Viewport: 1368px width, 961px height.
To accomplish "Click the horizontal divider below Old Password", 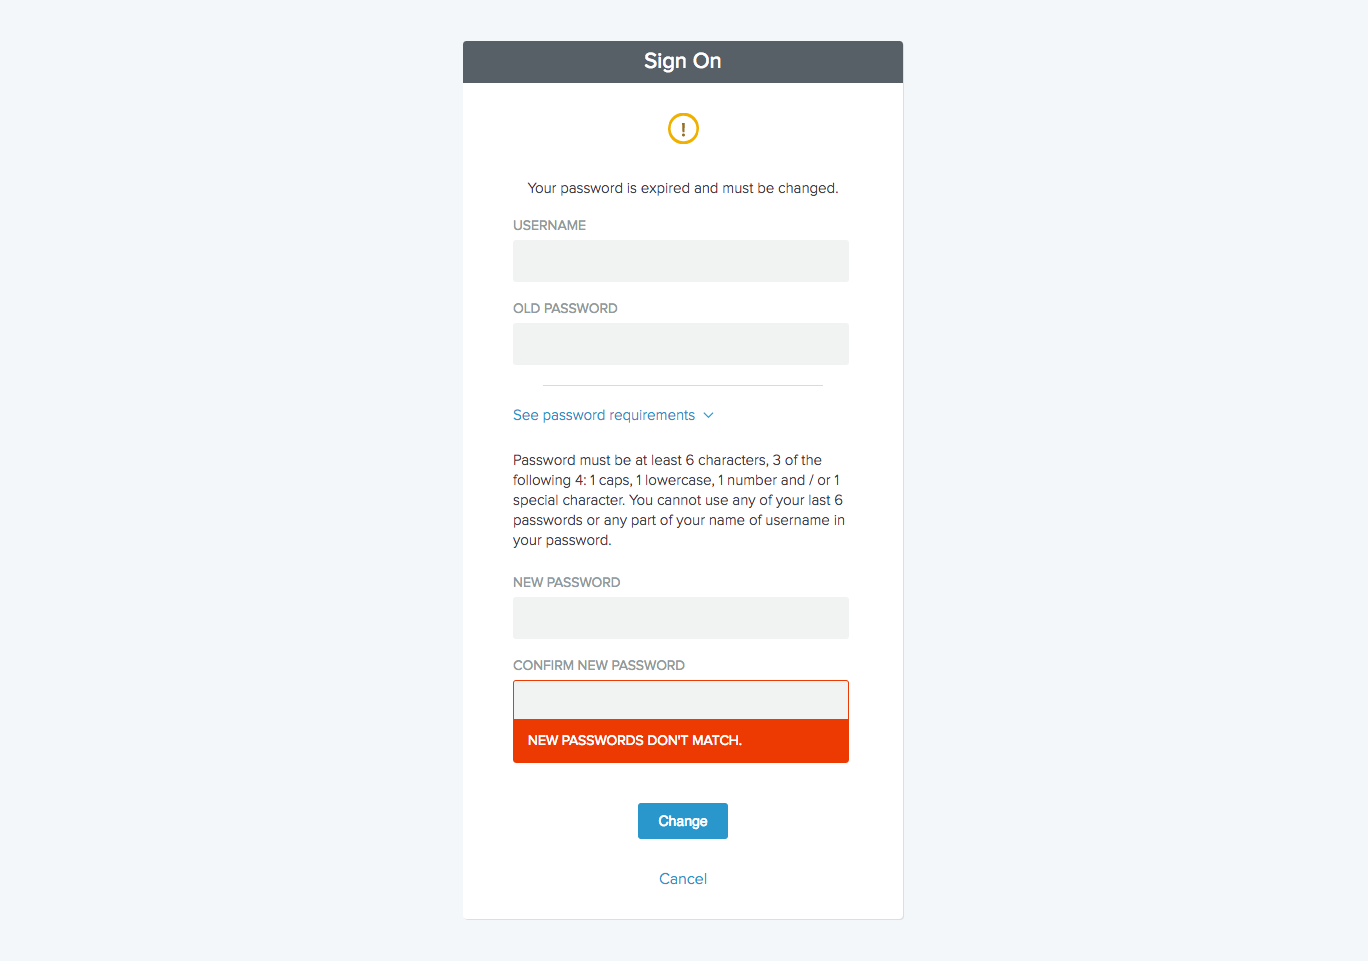I will (683, 385).
